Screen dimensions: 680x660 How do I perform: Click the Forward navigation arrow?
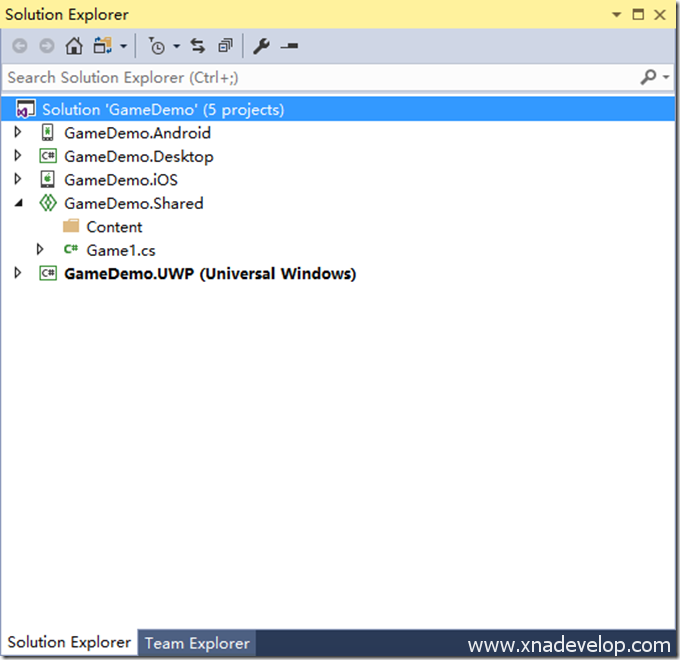tap(46, 46)
